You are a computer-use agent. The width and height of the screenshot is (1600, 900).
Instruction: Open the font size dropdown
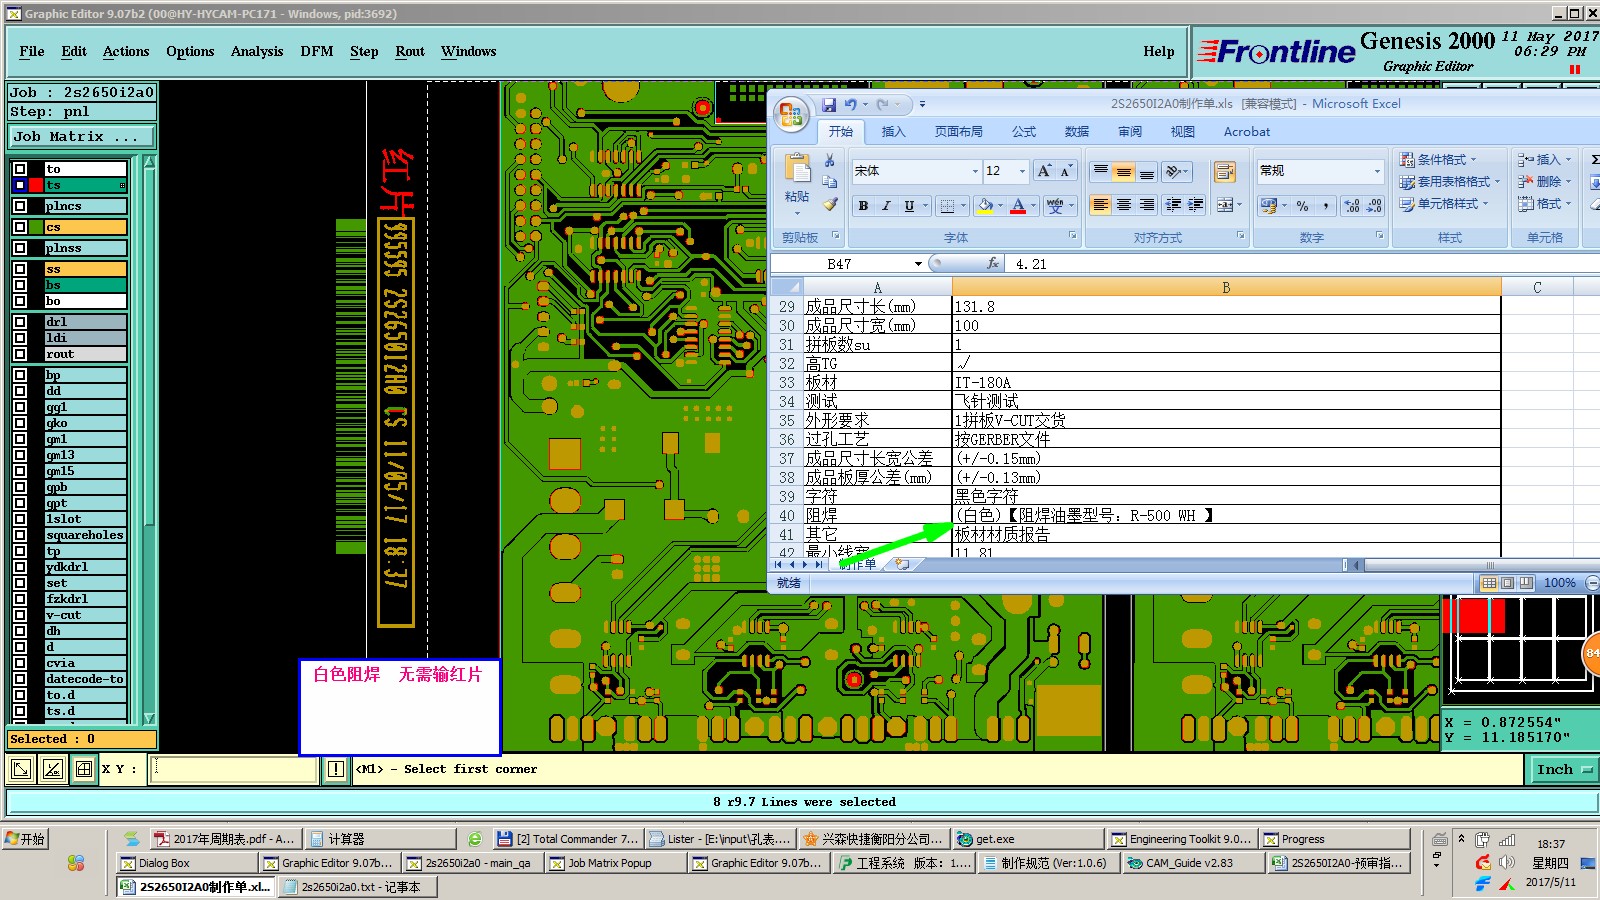[x=1021, y=171]
